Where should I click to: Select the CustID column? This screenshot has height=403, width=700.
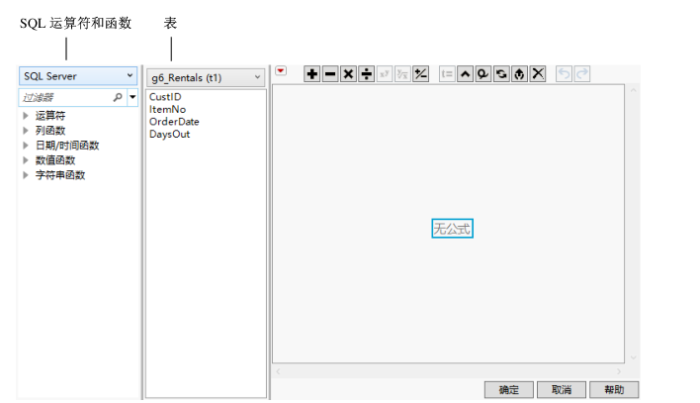pyautogui.click(x=165, y=97)
